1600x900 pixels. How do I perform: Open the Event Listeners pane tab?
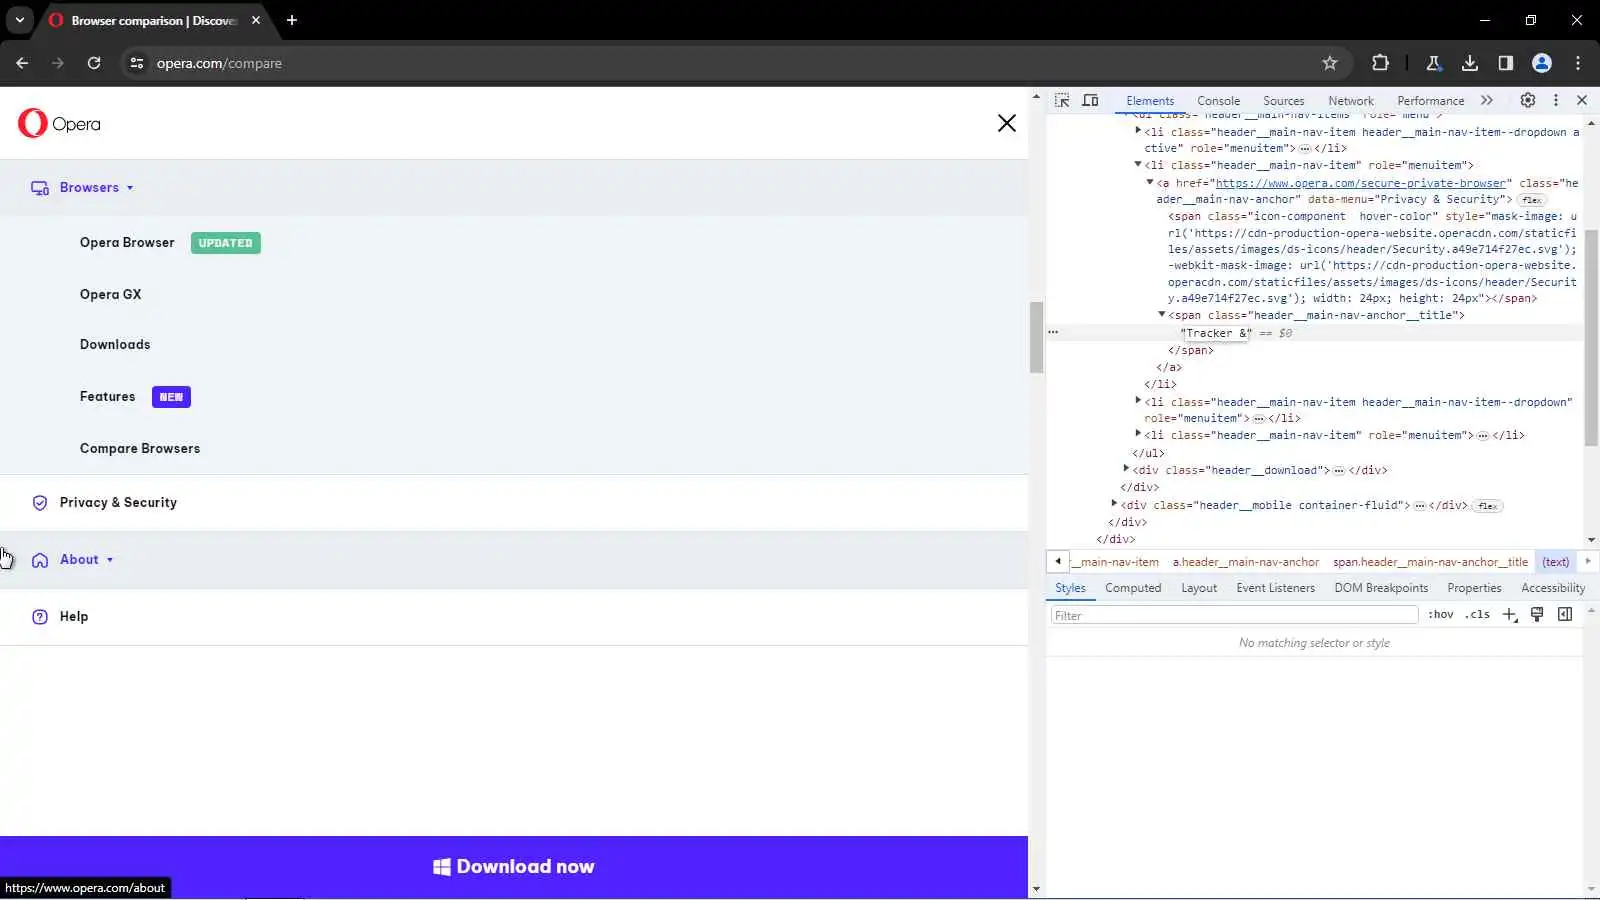[x=1275, y=588]
